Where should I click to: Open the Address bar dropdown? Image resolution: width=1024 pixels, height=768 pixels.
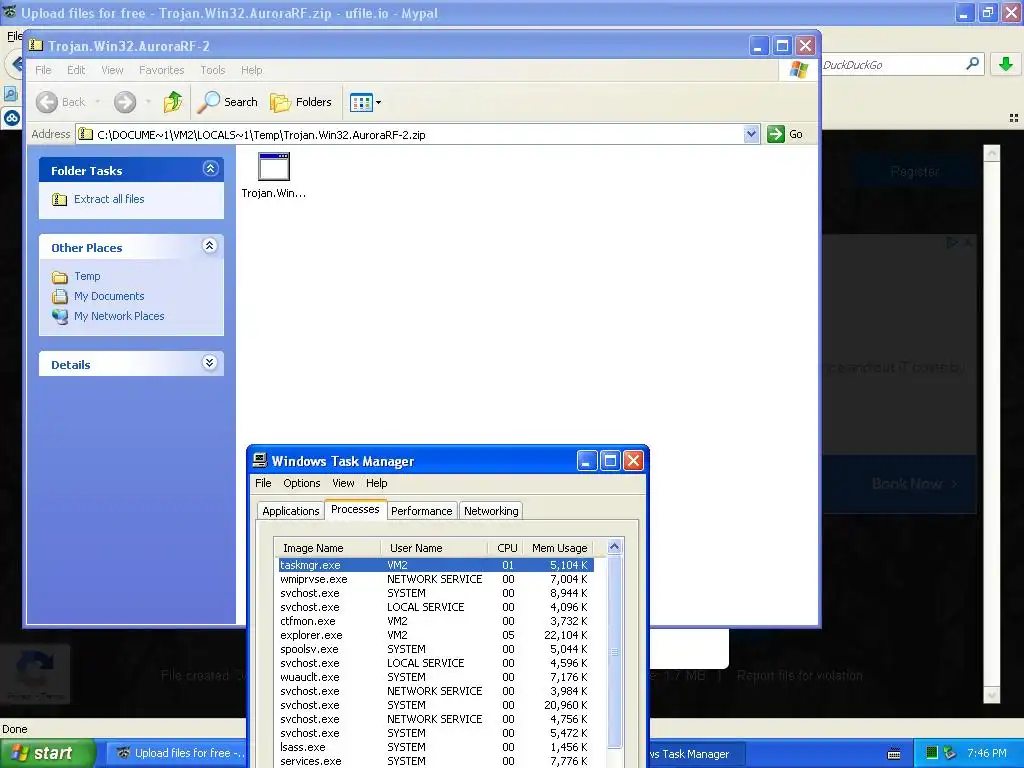751,134
